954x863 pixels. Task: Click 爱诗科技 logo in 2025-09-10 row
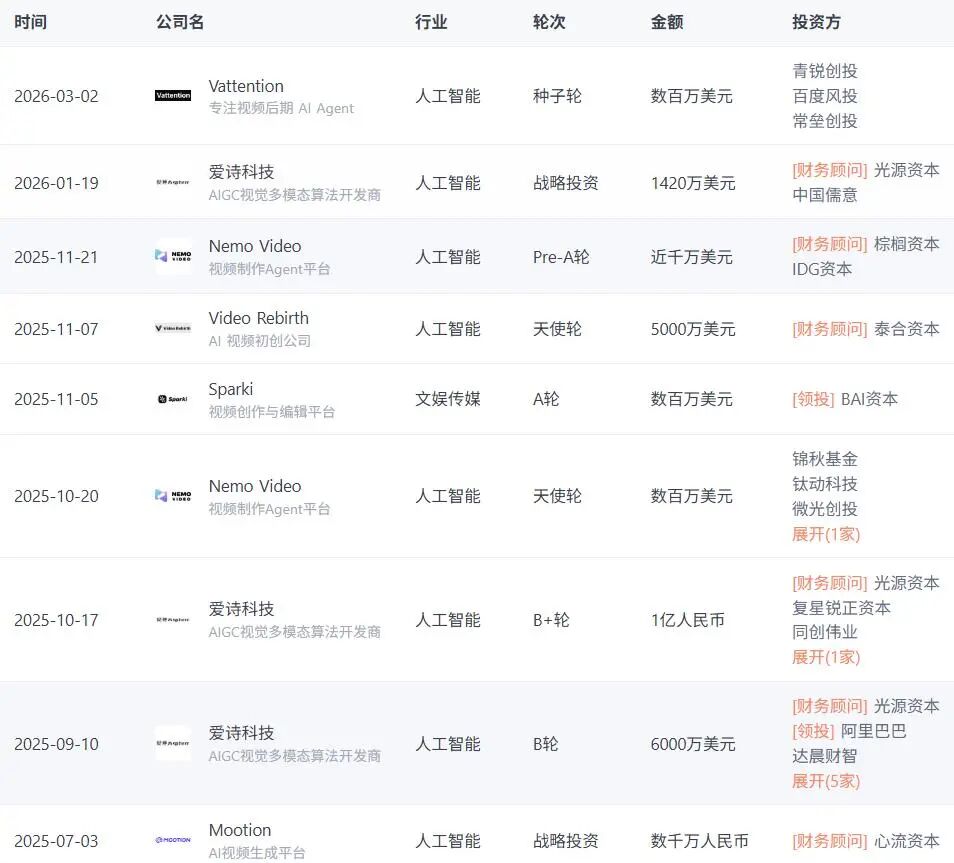pos(173,743)
